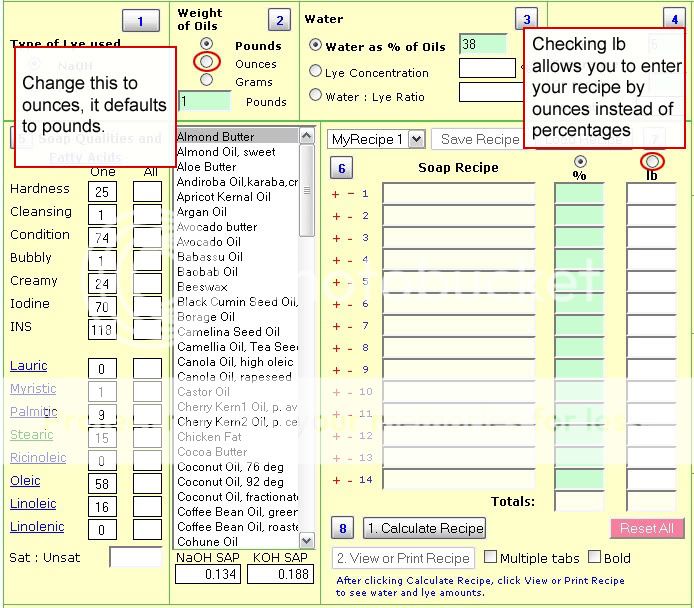Click the step 3 help button
Screen dimensions: 694x608
pos(526,19)
